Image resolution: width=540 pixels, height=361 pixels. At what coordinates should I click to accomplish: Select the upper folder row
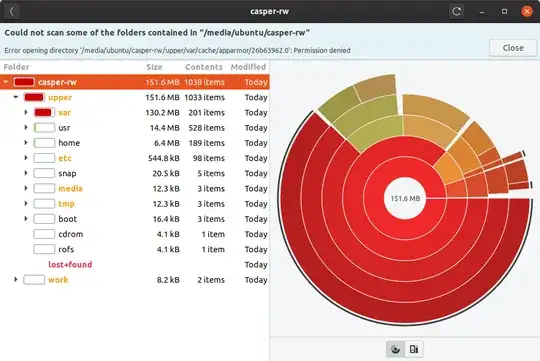[x=135, y=97]
